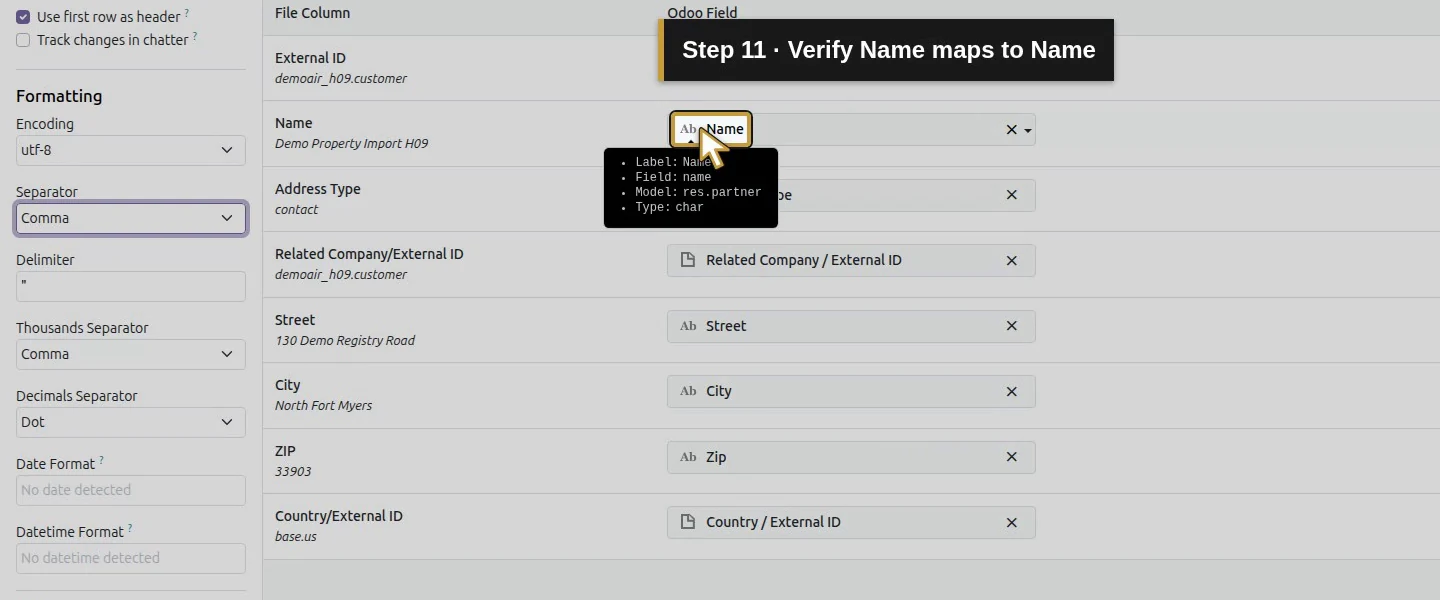1440x600 pixels.
Task: Clear the Address Type field mapping
Action: point(1011,195)
